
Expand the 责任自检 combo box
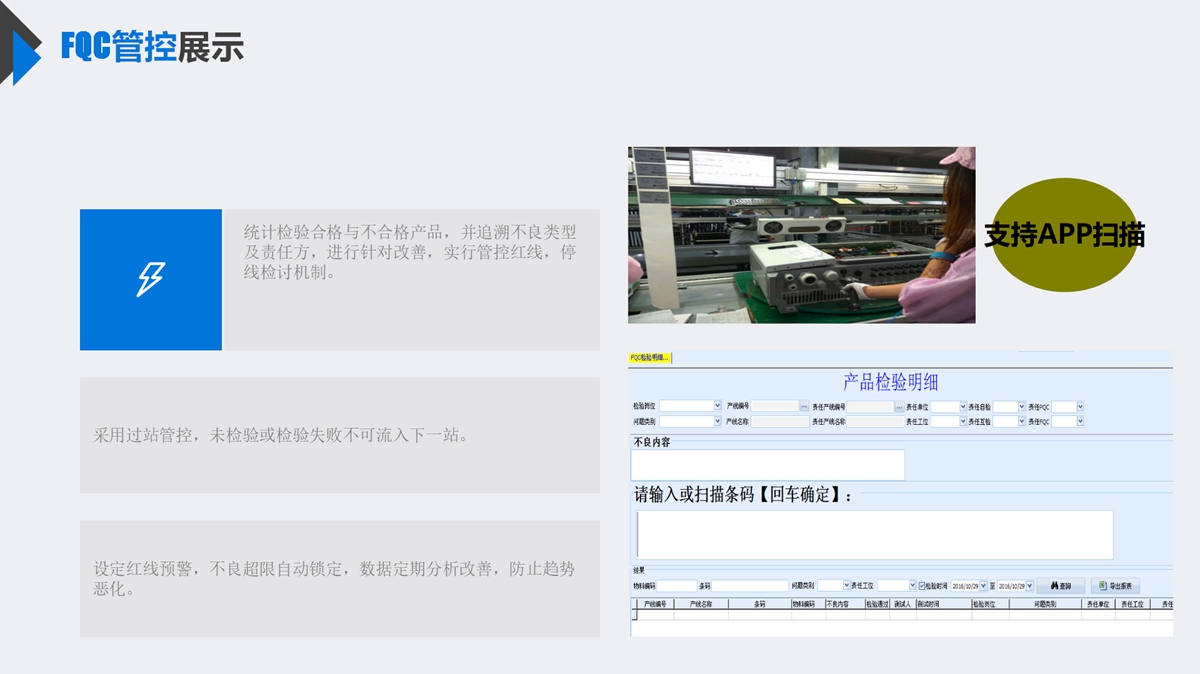click(x=1021, y=407)
